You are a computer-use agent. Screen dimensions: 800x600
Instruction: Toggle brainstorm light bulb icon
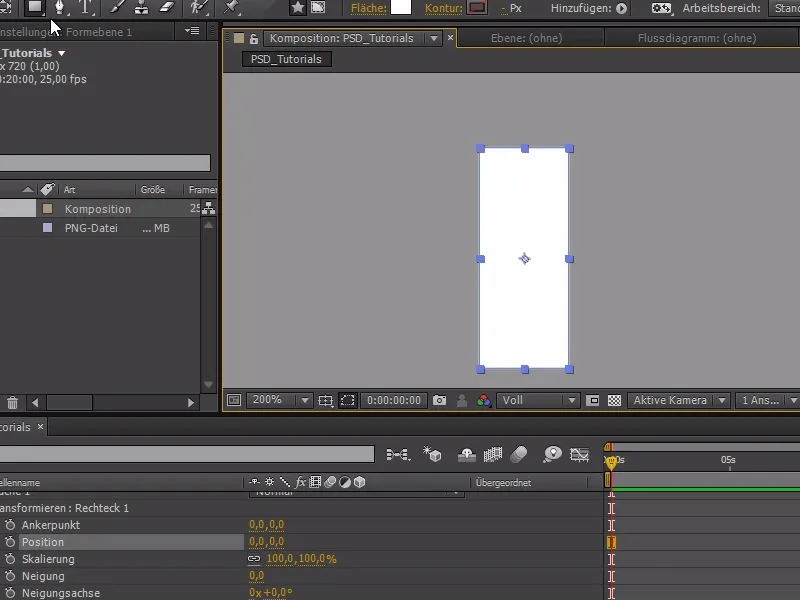(x=552, y=454)
